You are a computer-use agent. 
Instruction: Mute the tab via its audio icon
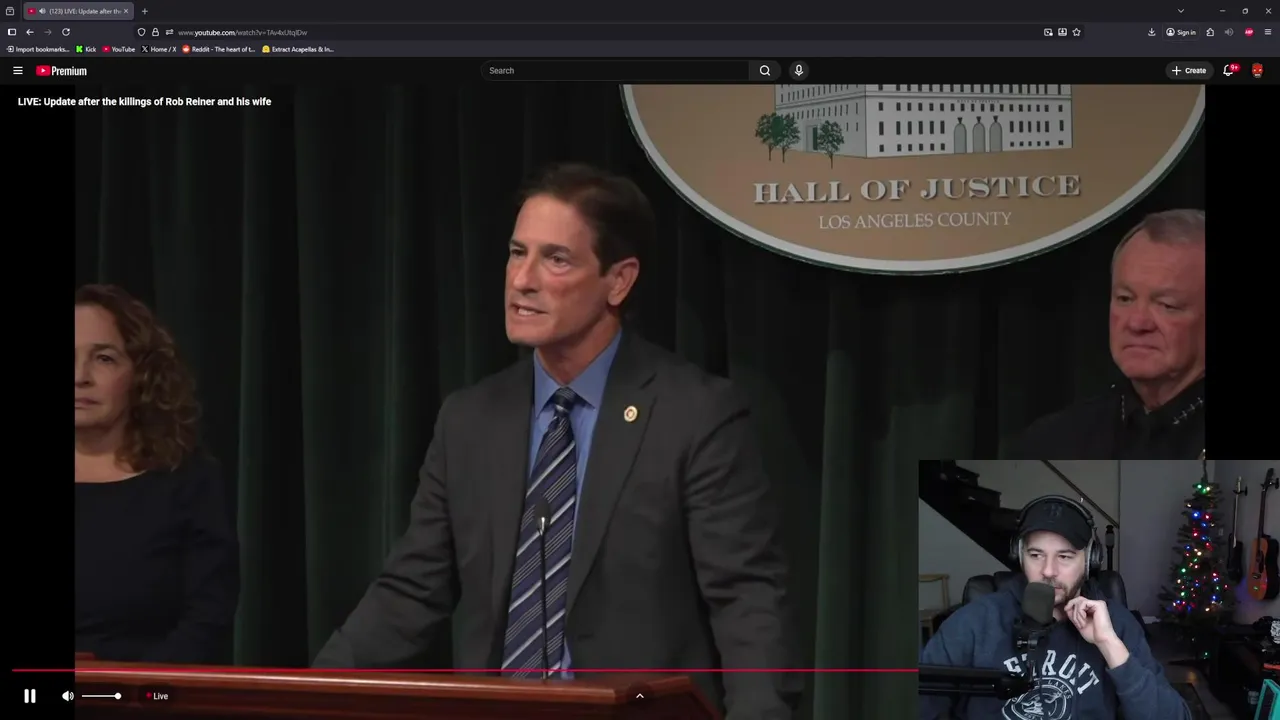point(42,11)
